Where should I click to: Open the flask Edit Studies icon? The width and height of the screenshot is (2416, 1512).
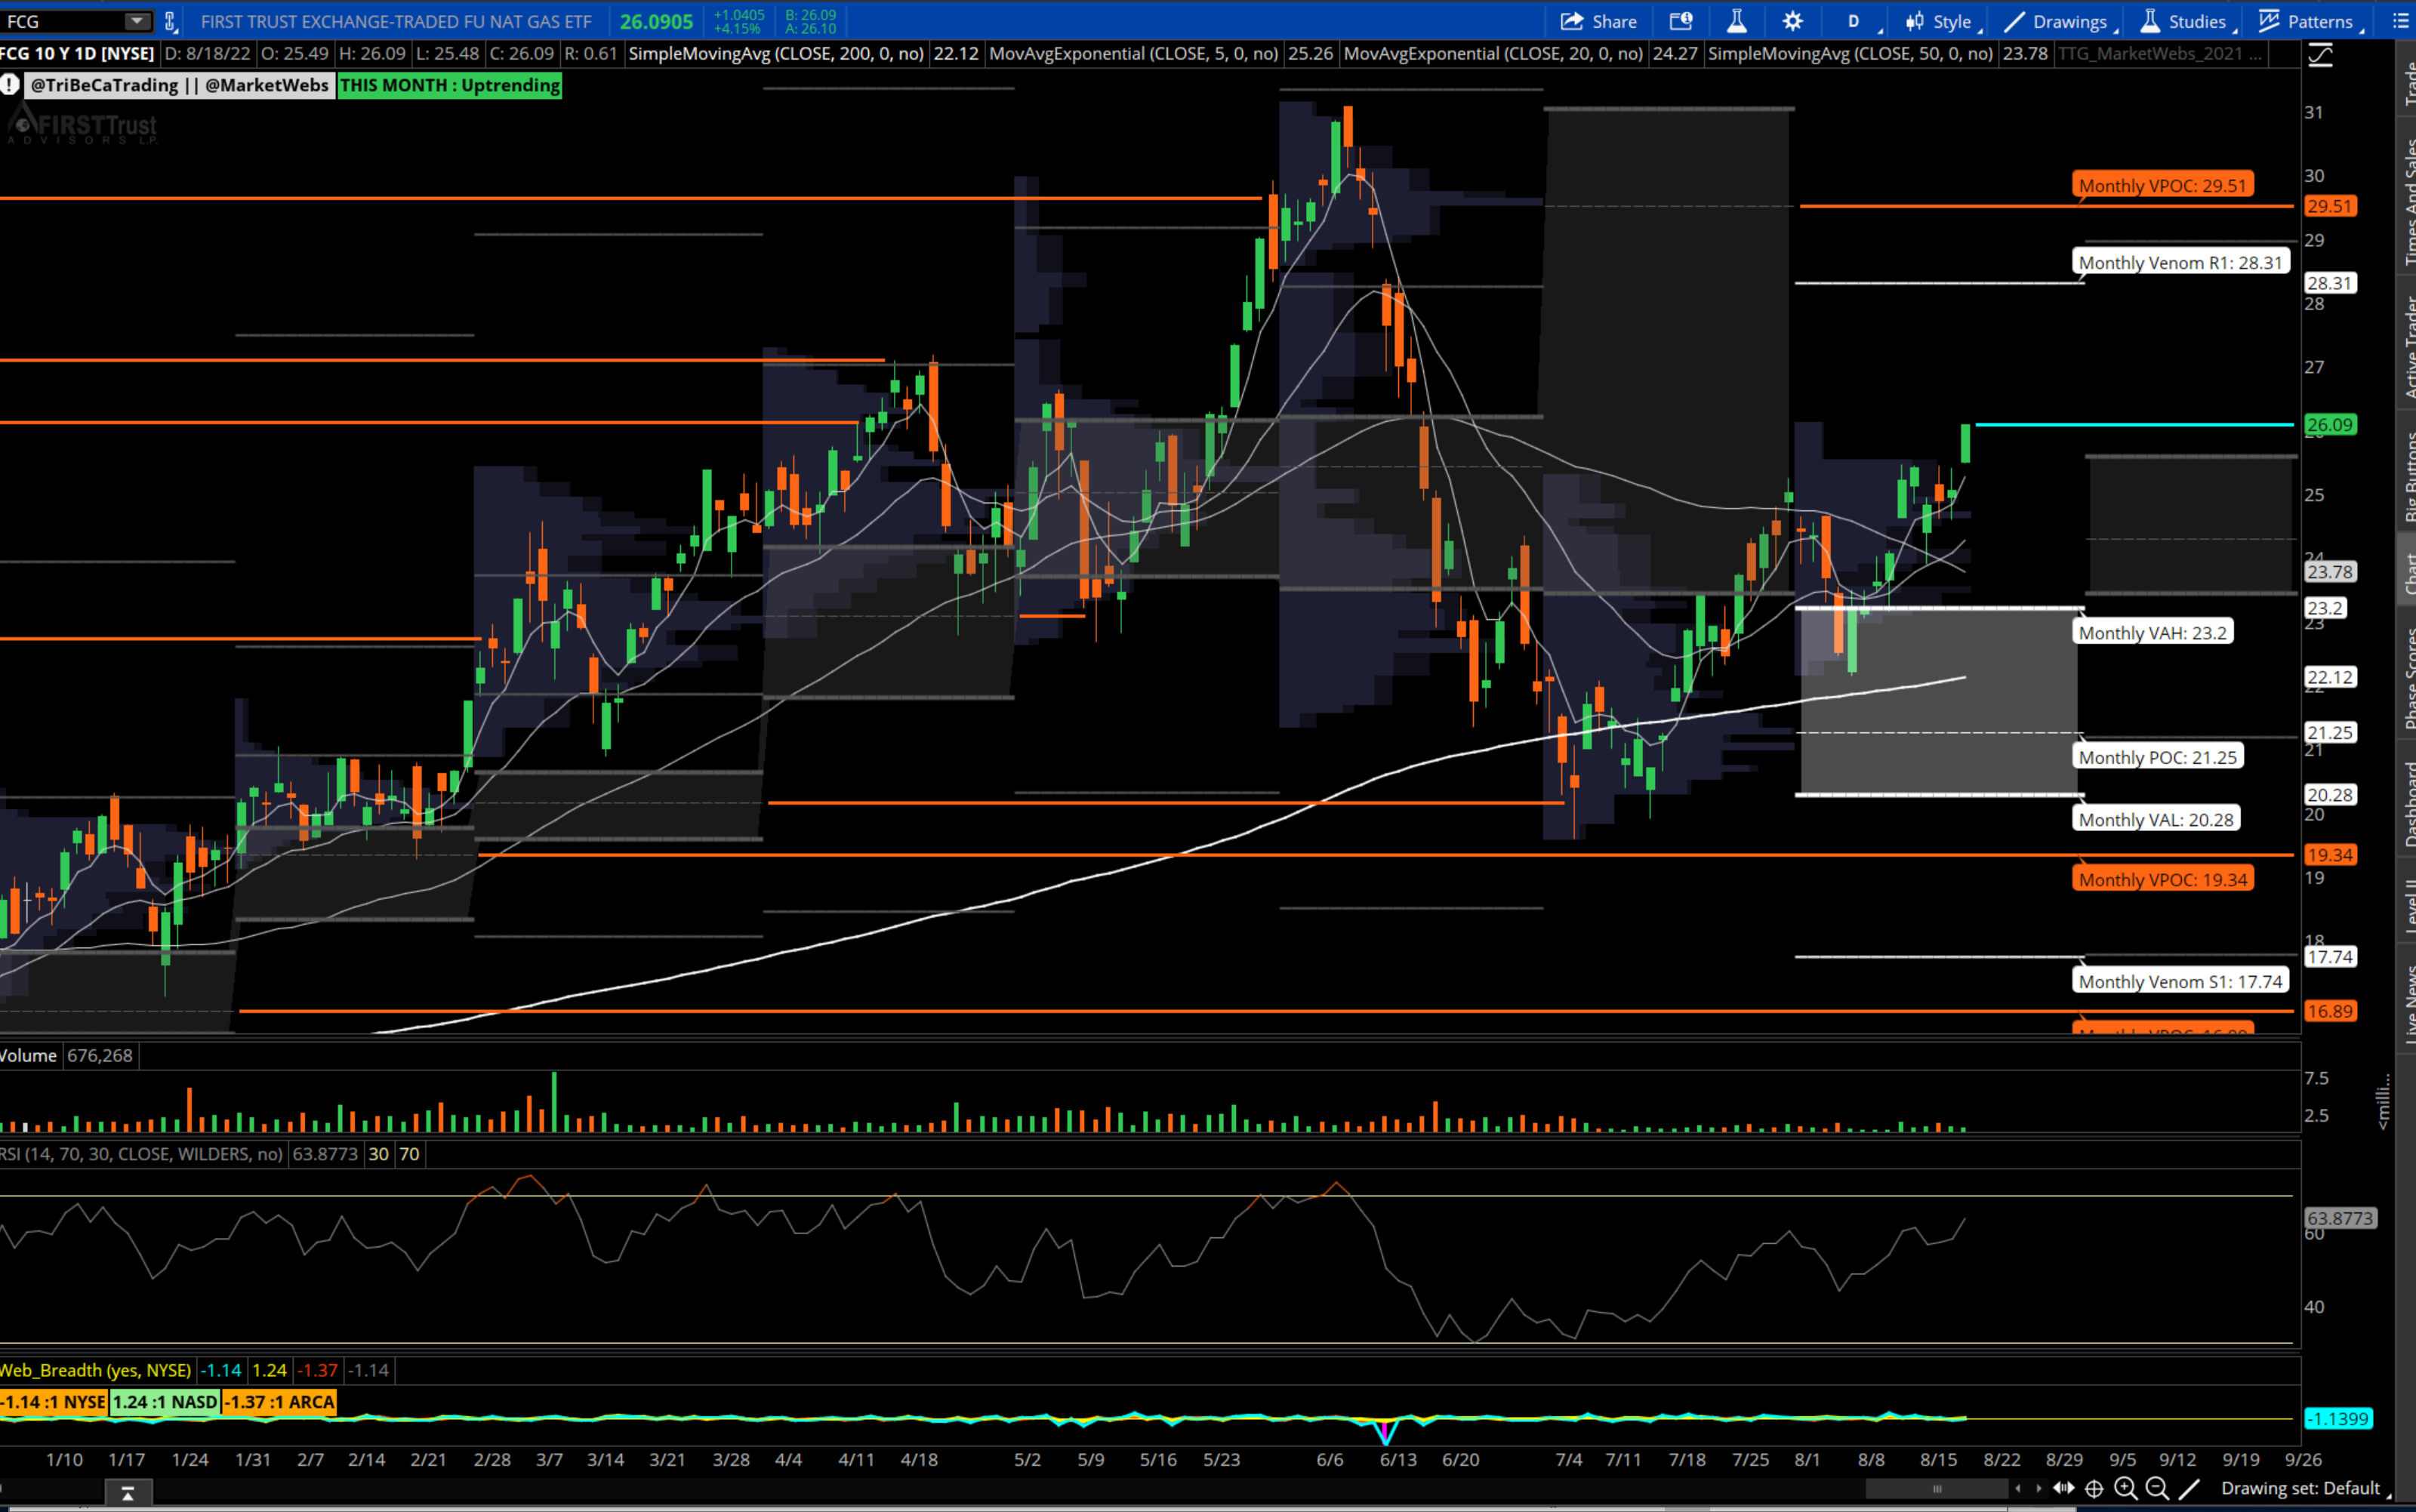tap(1737, 21)
